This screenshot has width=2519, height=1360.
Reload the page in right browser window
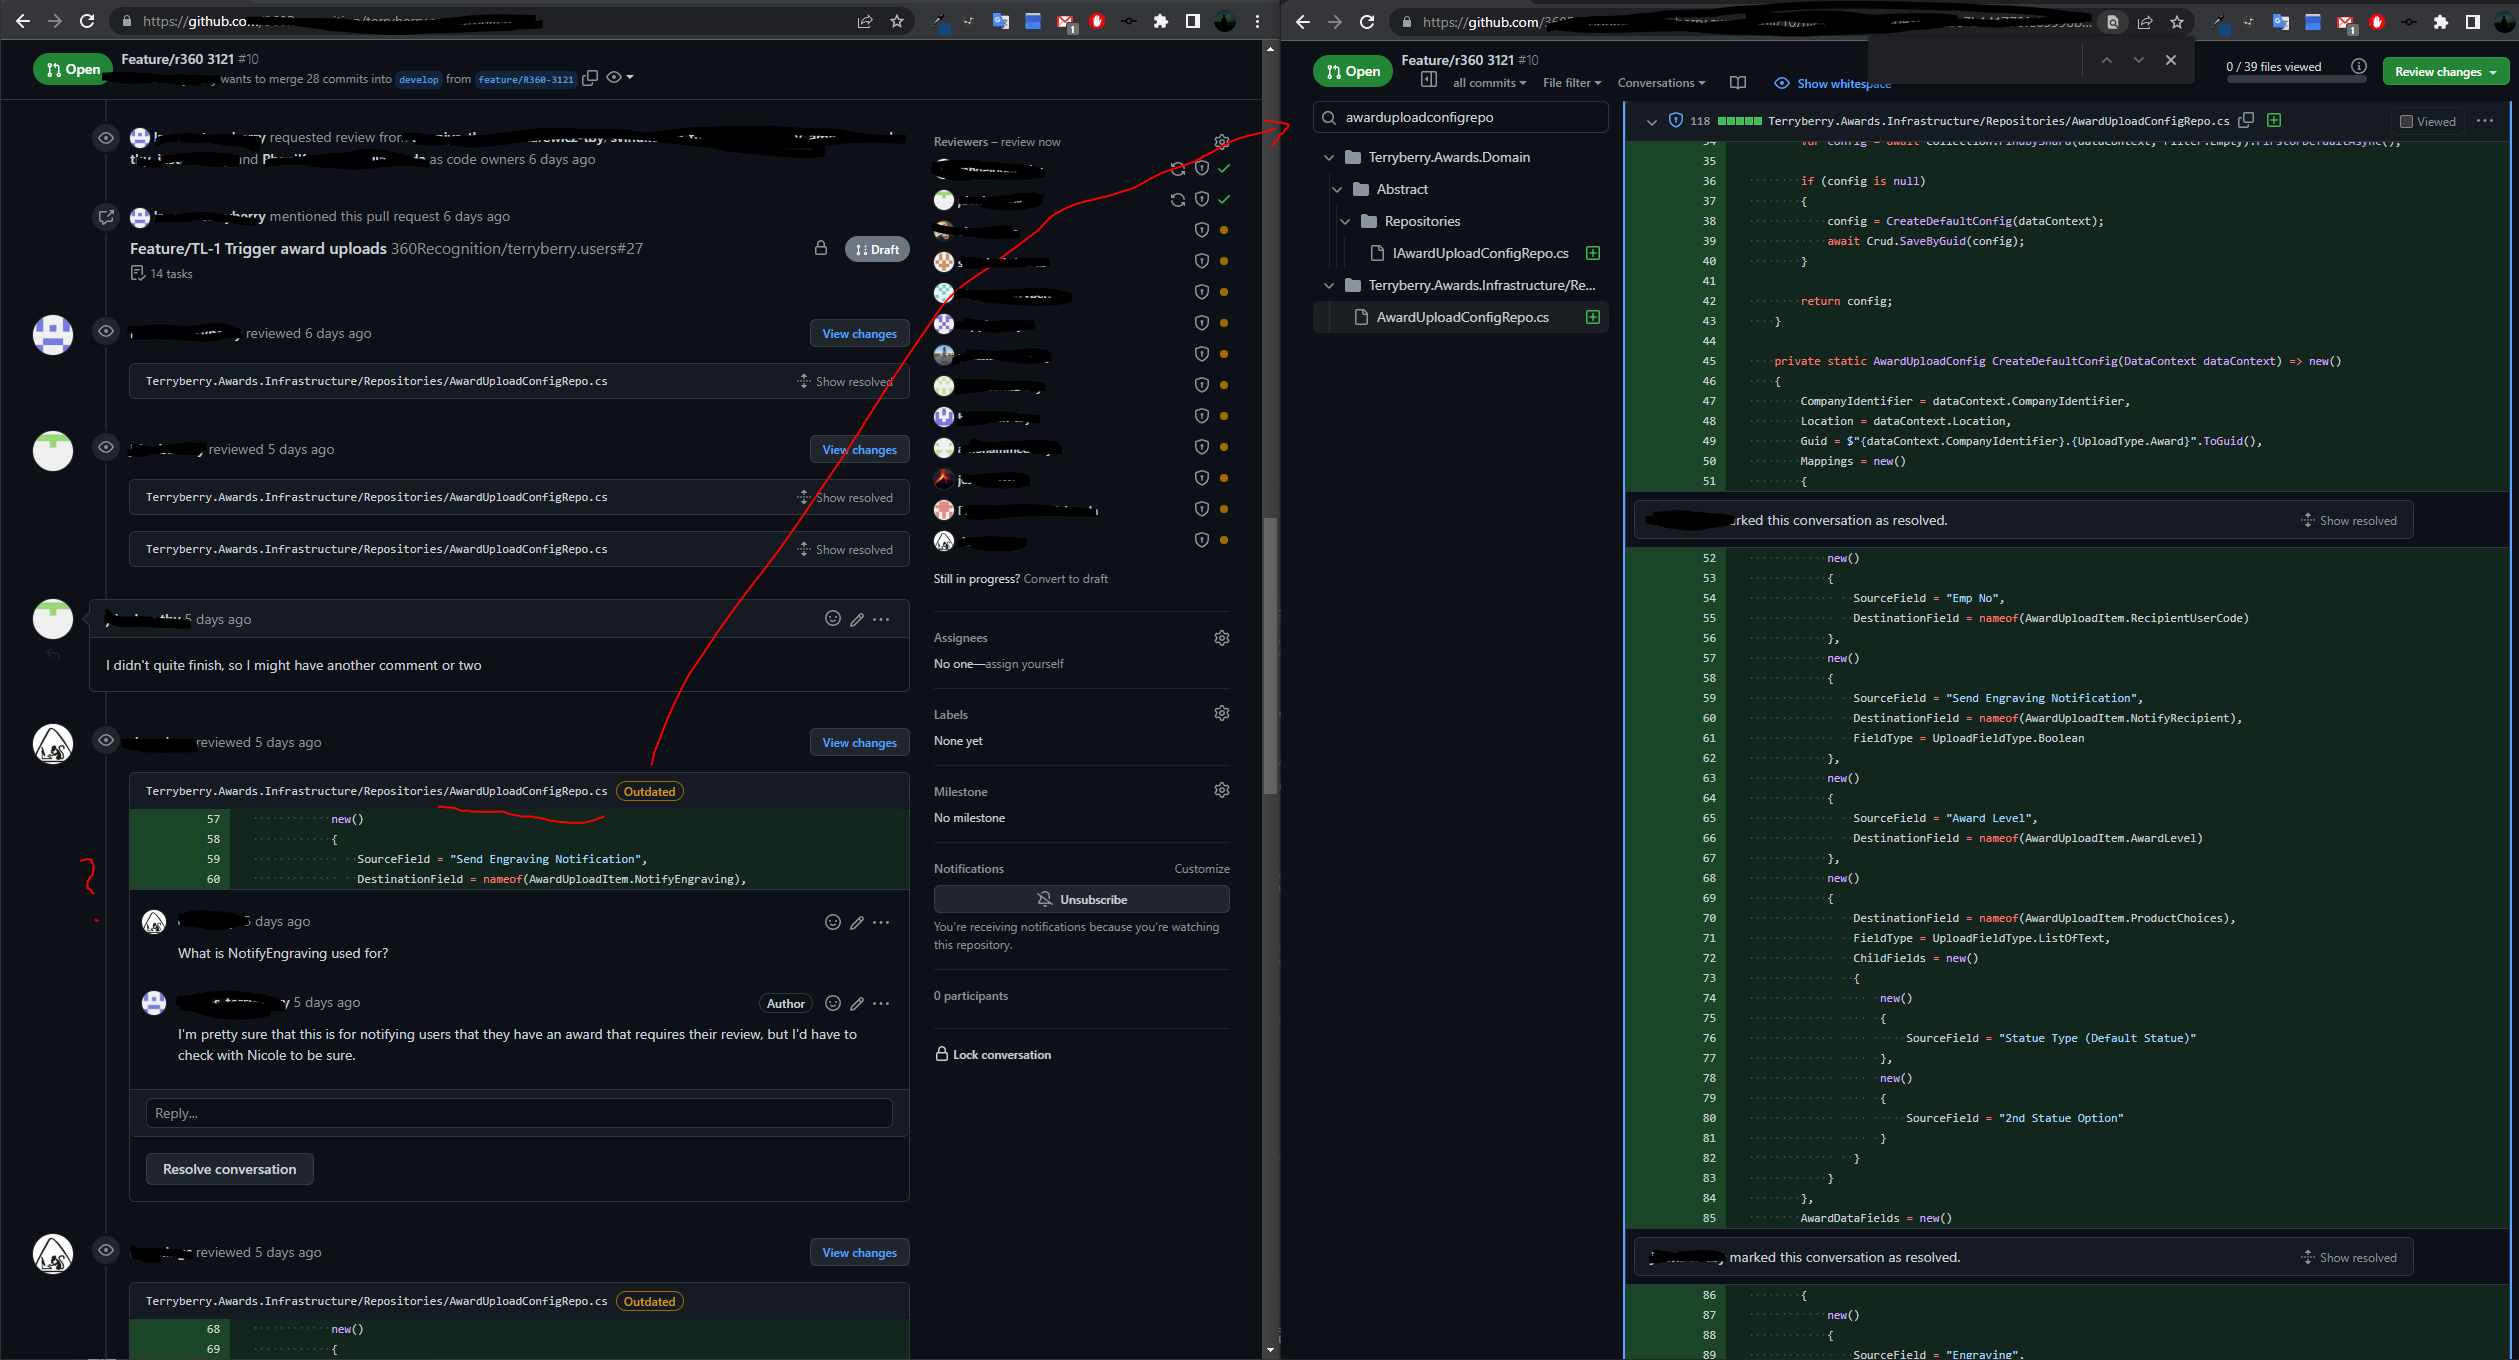1367,22
